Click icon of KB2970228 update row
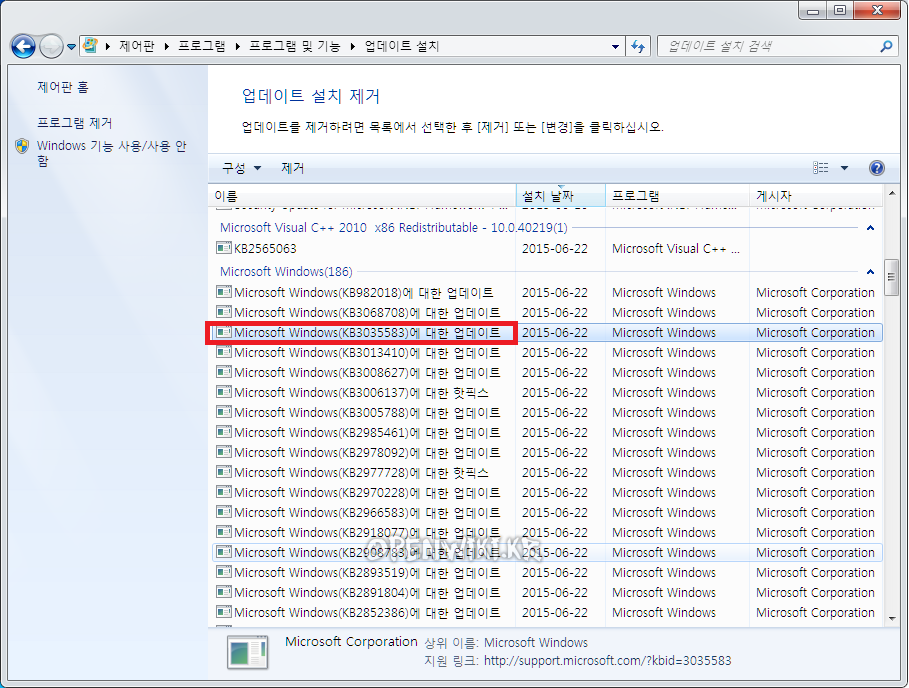The width and height of the screenshot is (909, 688). tap(224, 492)
